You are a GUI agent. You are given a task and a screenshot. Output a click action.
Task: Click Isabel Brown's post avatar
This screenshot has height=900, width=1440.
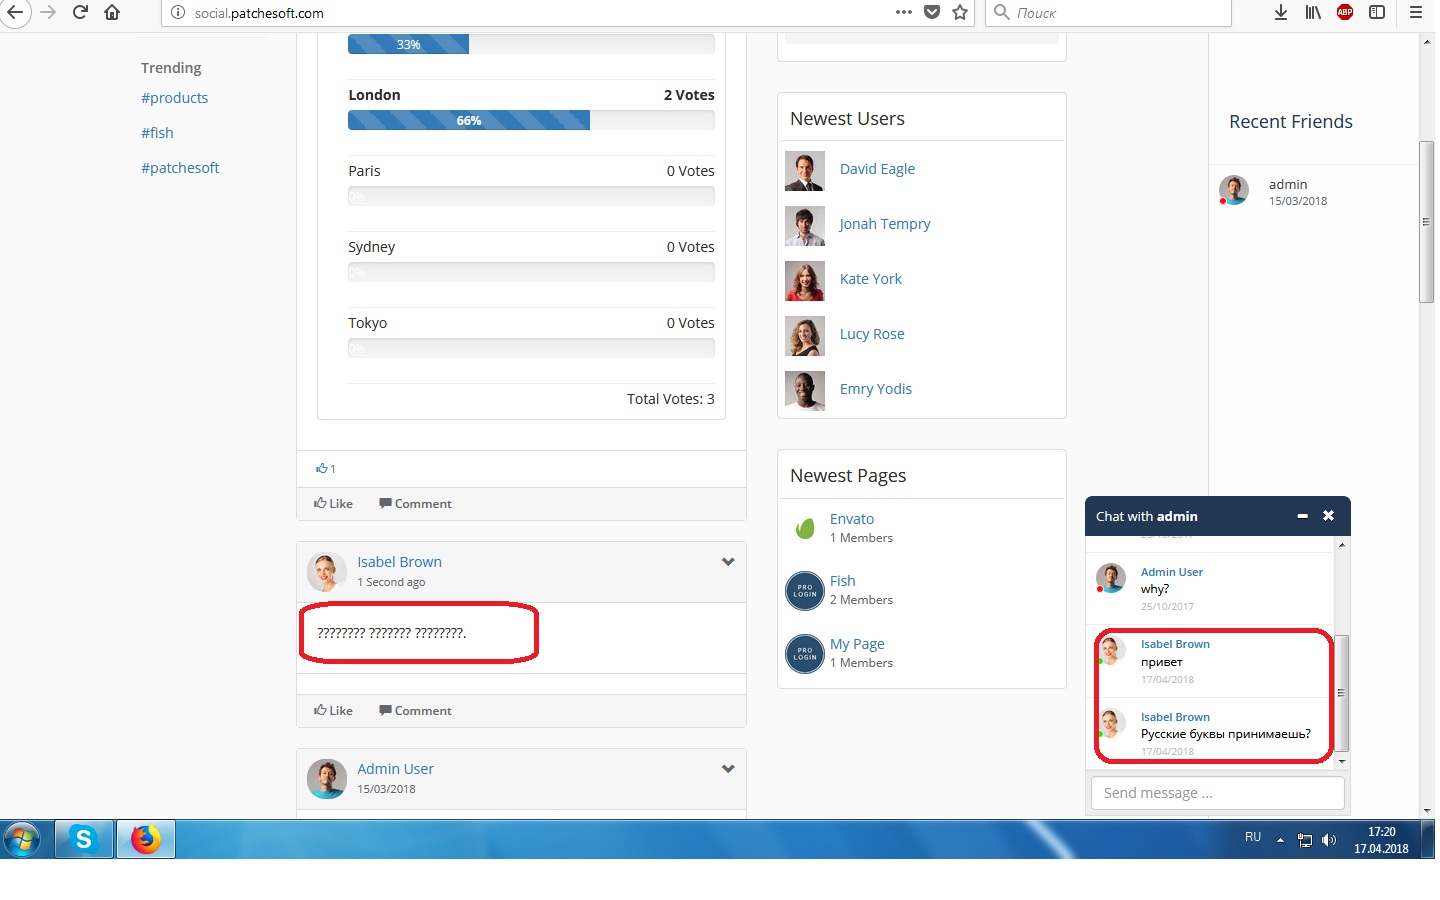coord(326,572)
